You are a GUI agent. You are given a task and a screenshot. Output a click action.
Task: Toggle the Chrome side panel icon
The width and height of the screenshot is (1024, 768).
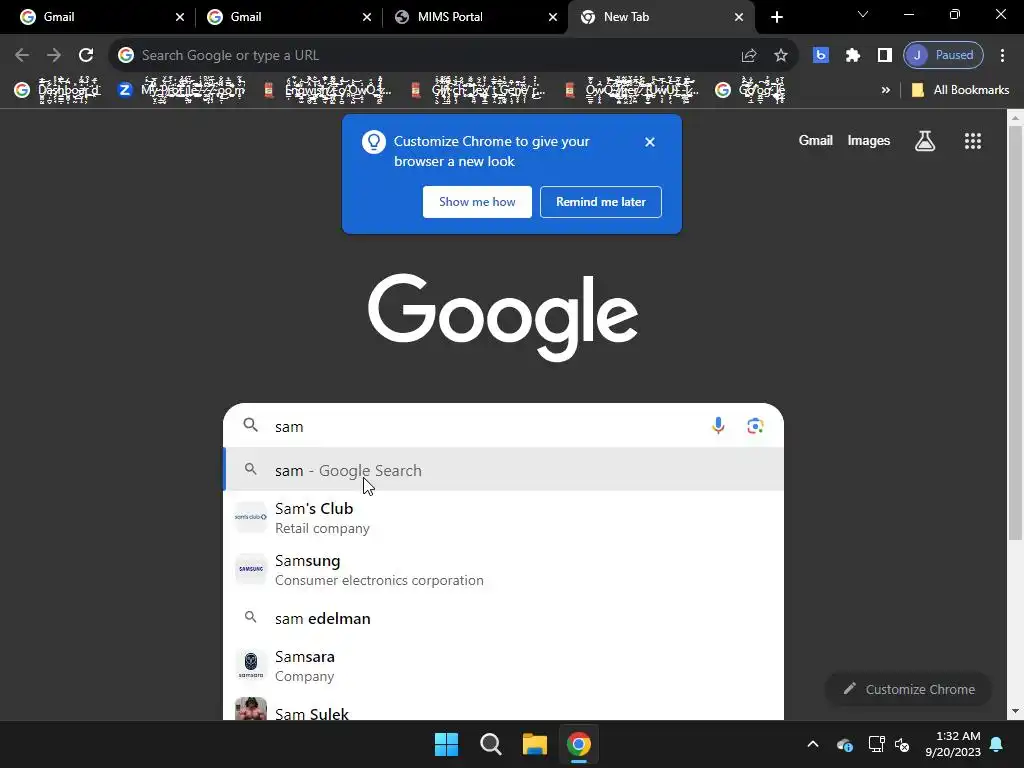coord(884,56)
